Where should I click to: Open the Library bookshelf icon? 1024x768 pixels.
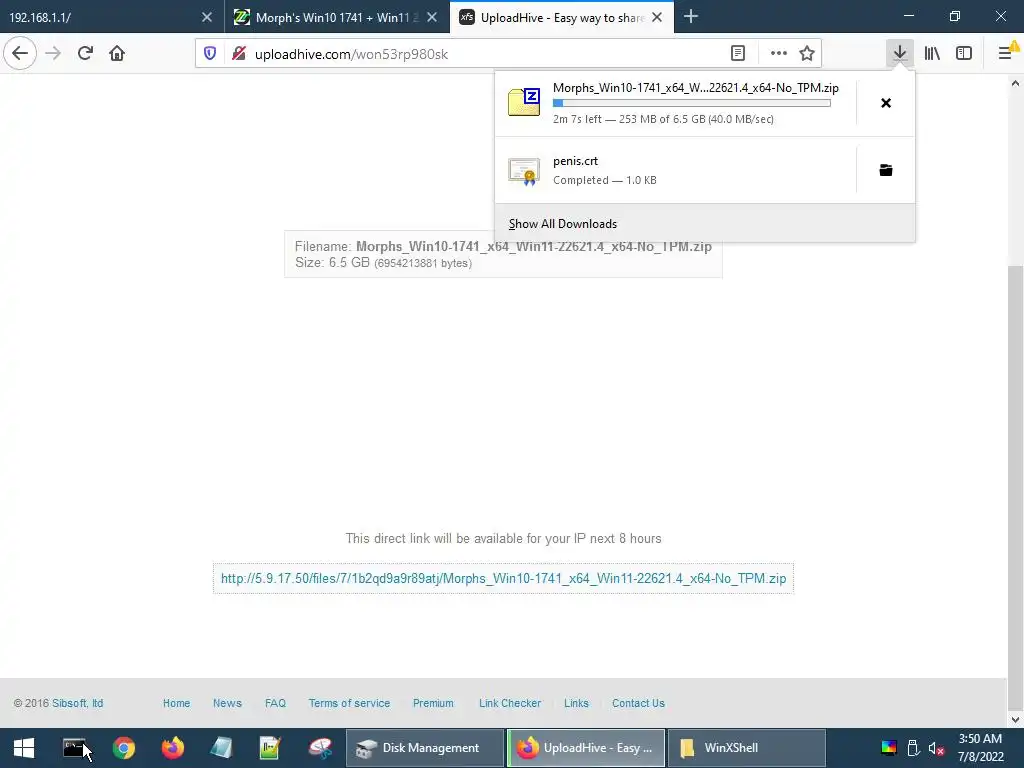click(x=932, y=54)
